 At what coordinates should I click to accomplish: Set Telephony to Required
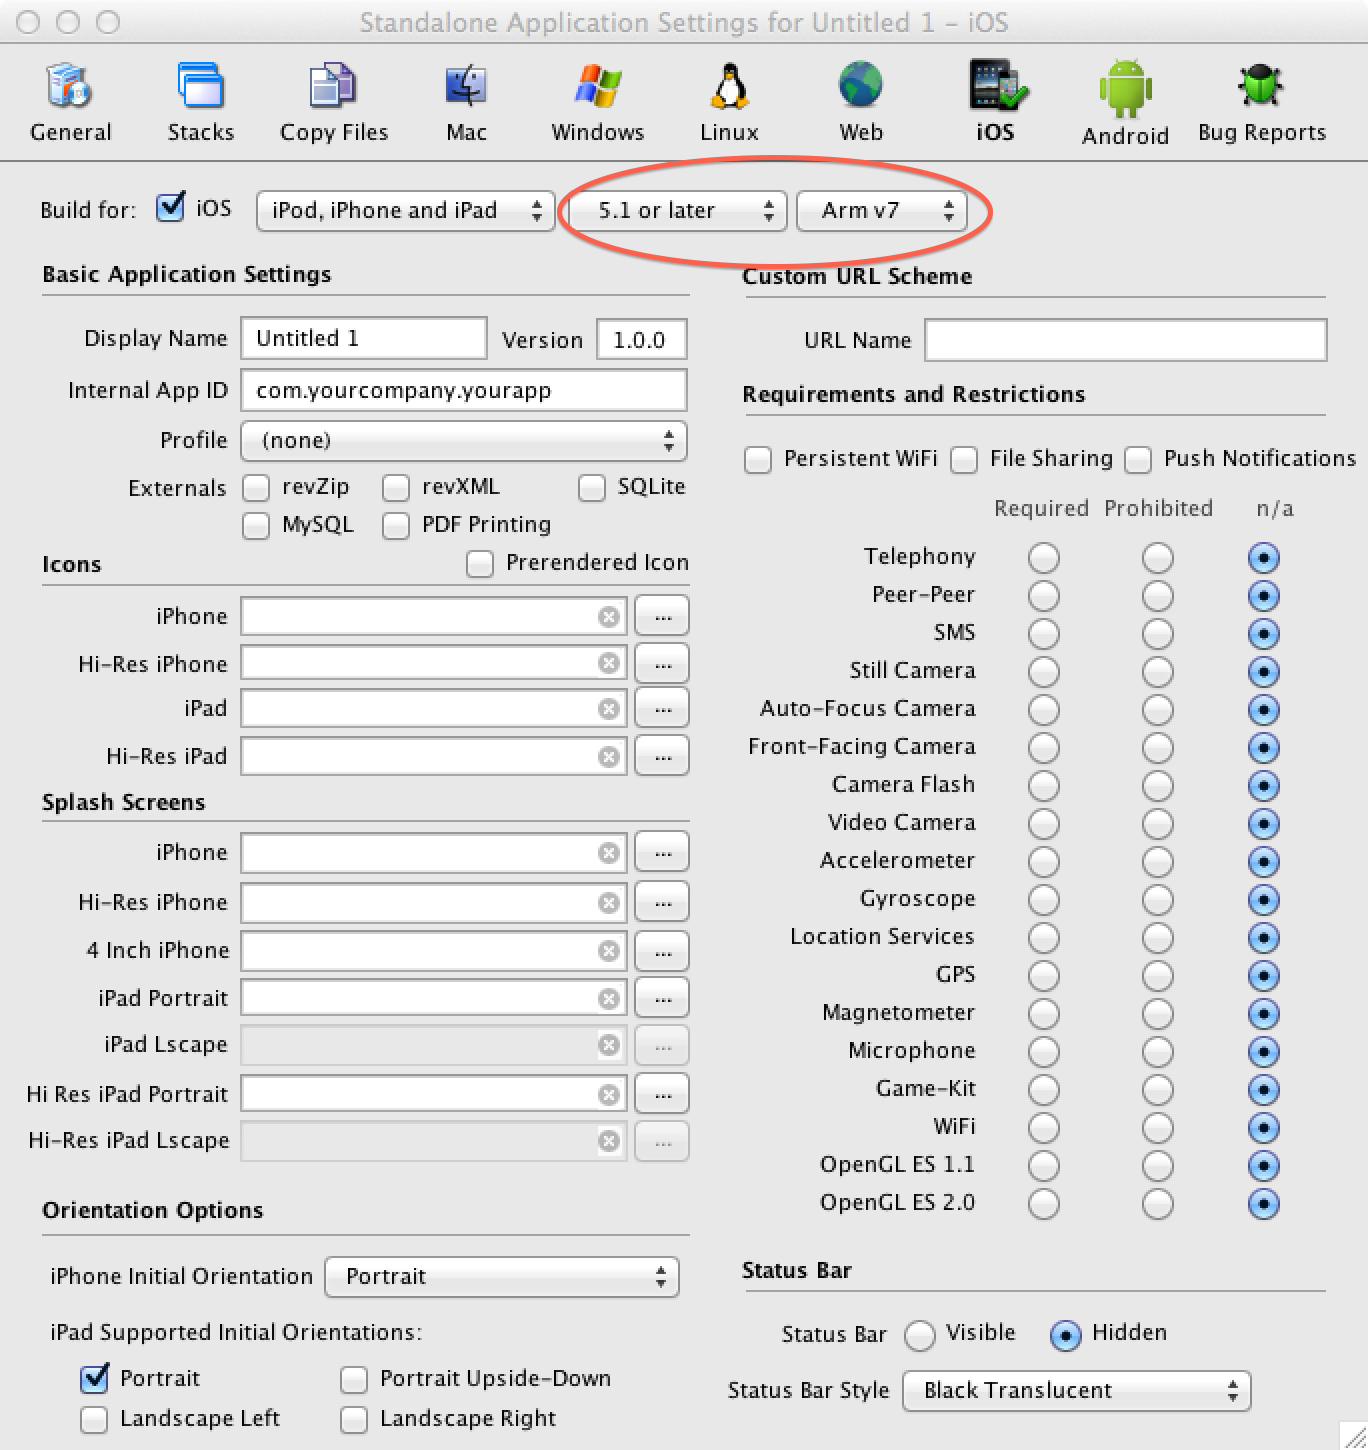1043,558
